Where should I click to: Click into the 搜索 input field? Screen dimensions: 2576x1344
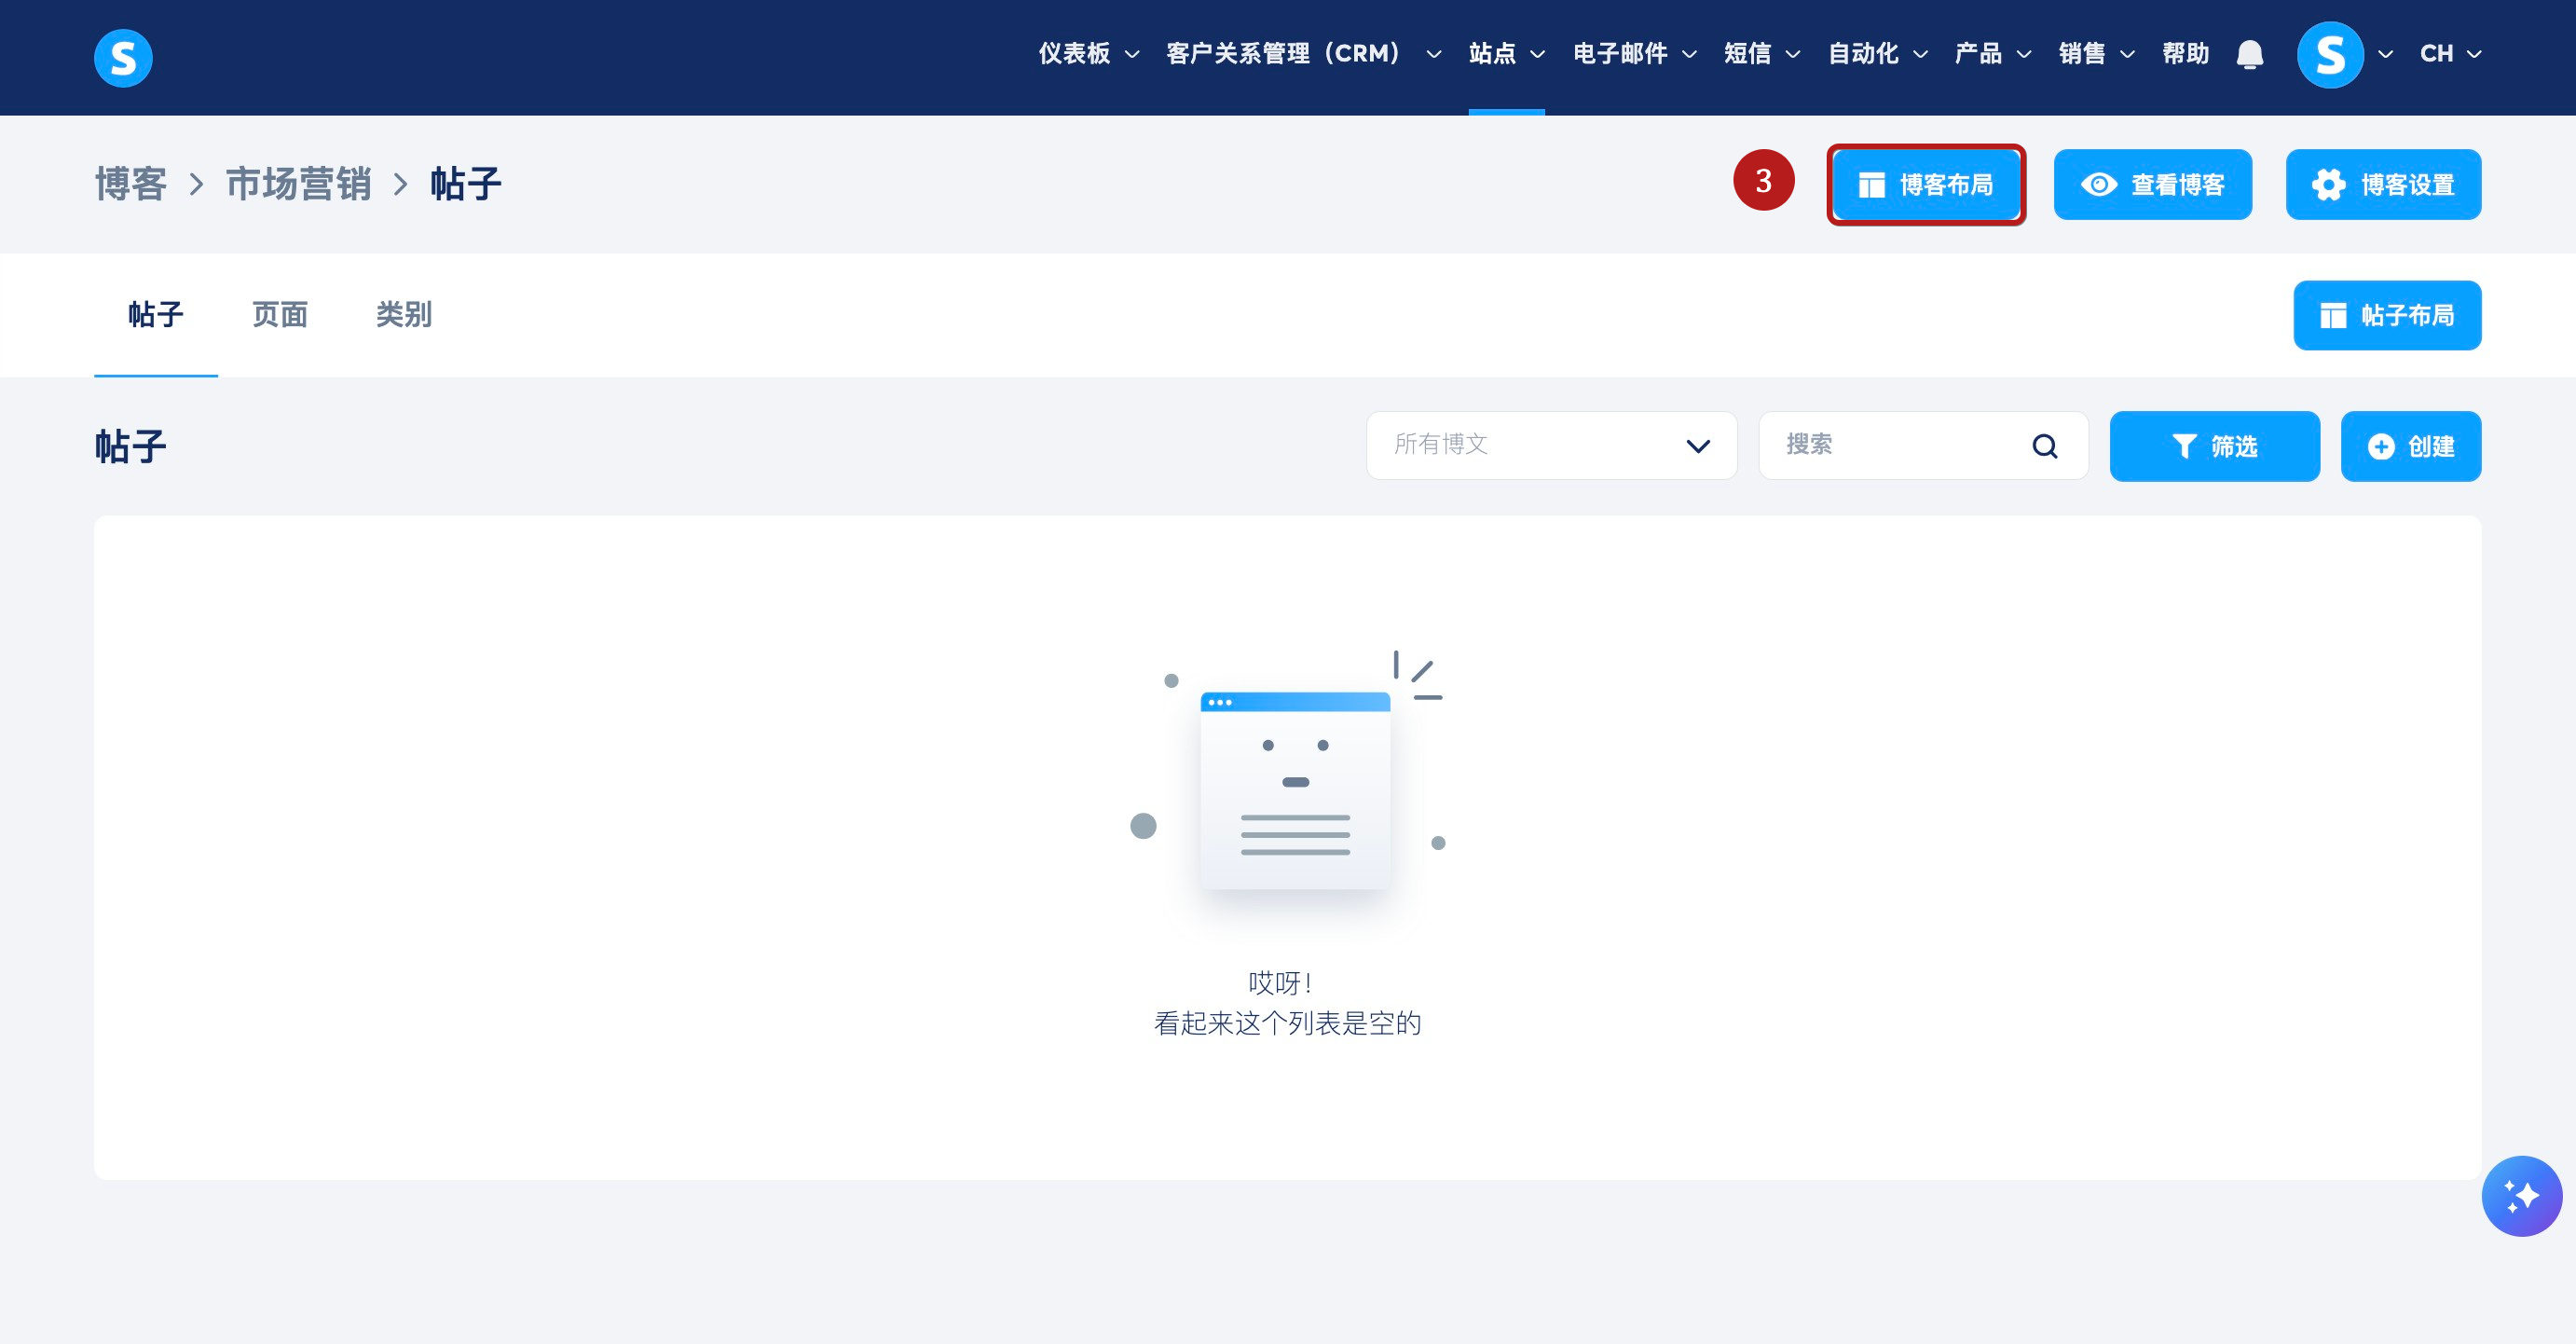1895,446
